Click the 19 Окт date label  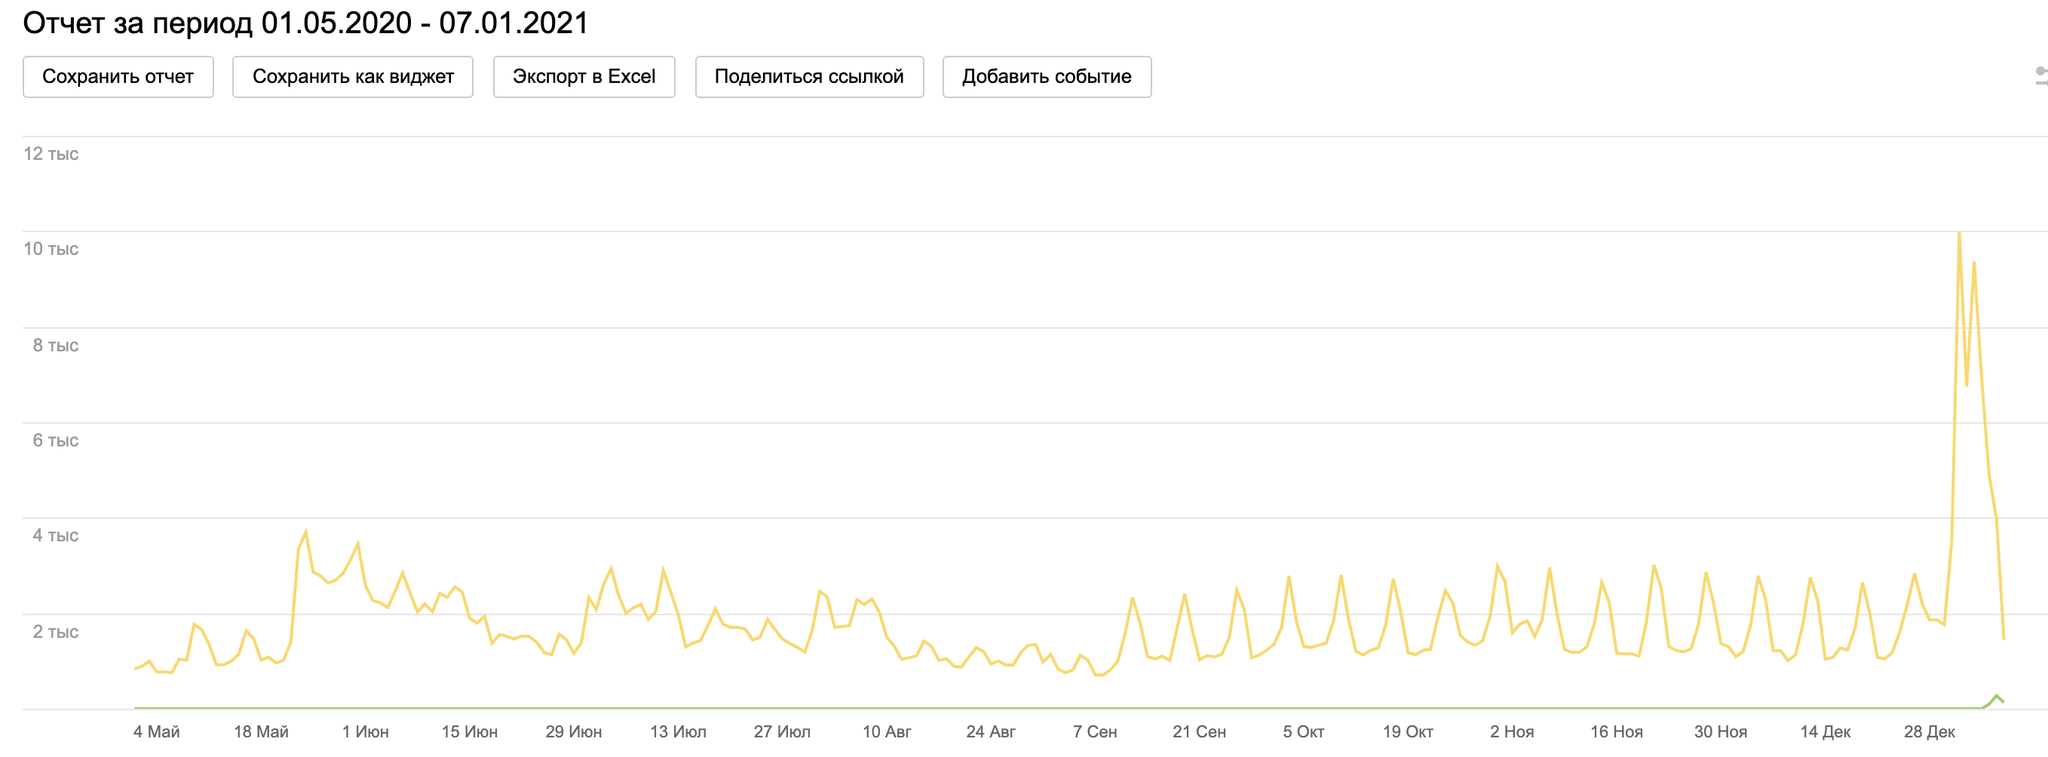pos(1408,732)
